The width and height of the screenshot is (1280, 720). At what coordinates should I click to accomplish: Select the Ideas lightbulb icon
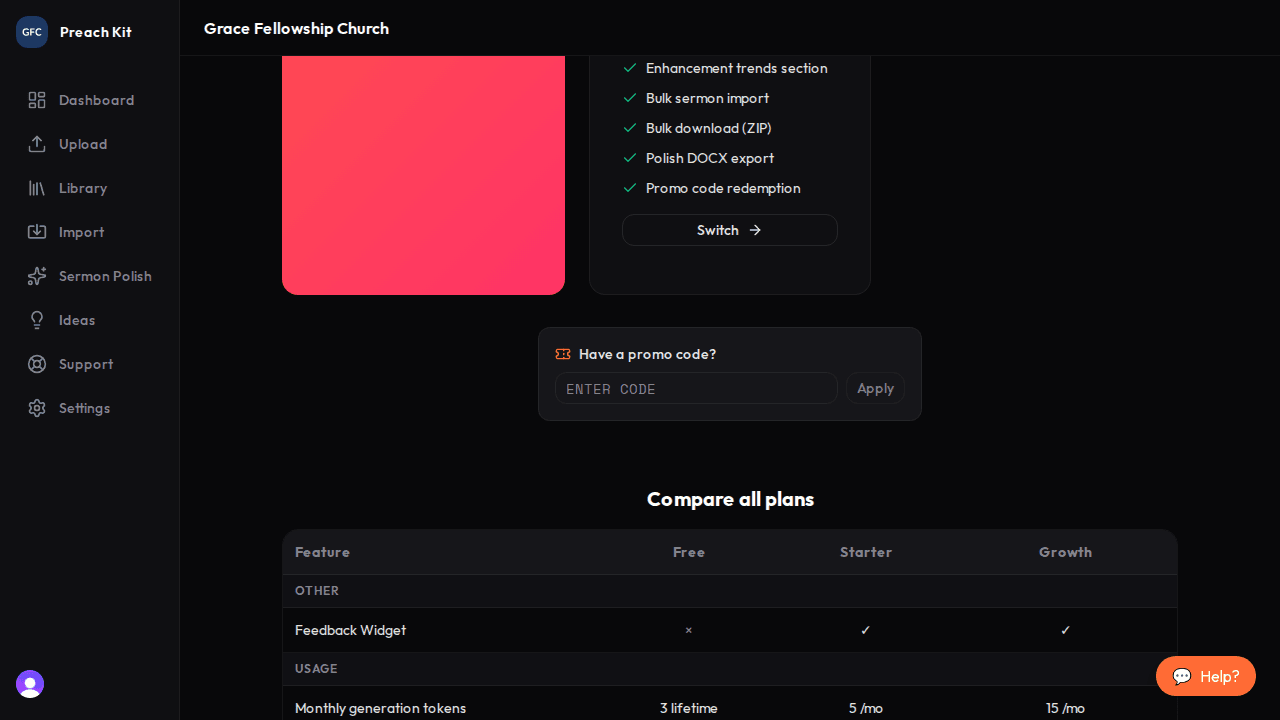click(37, 320)
